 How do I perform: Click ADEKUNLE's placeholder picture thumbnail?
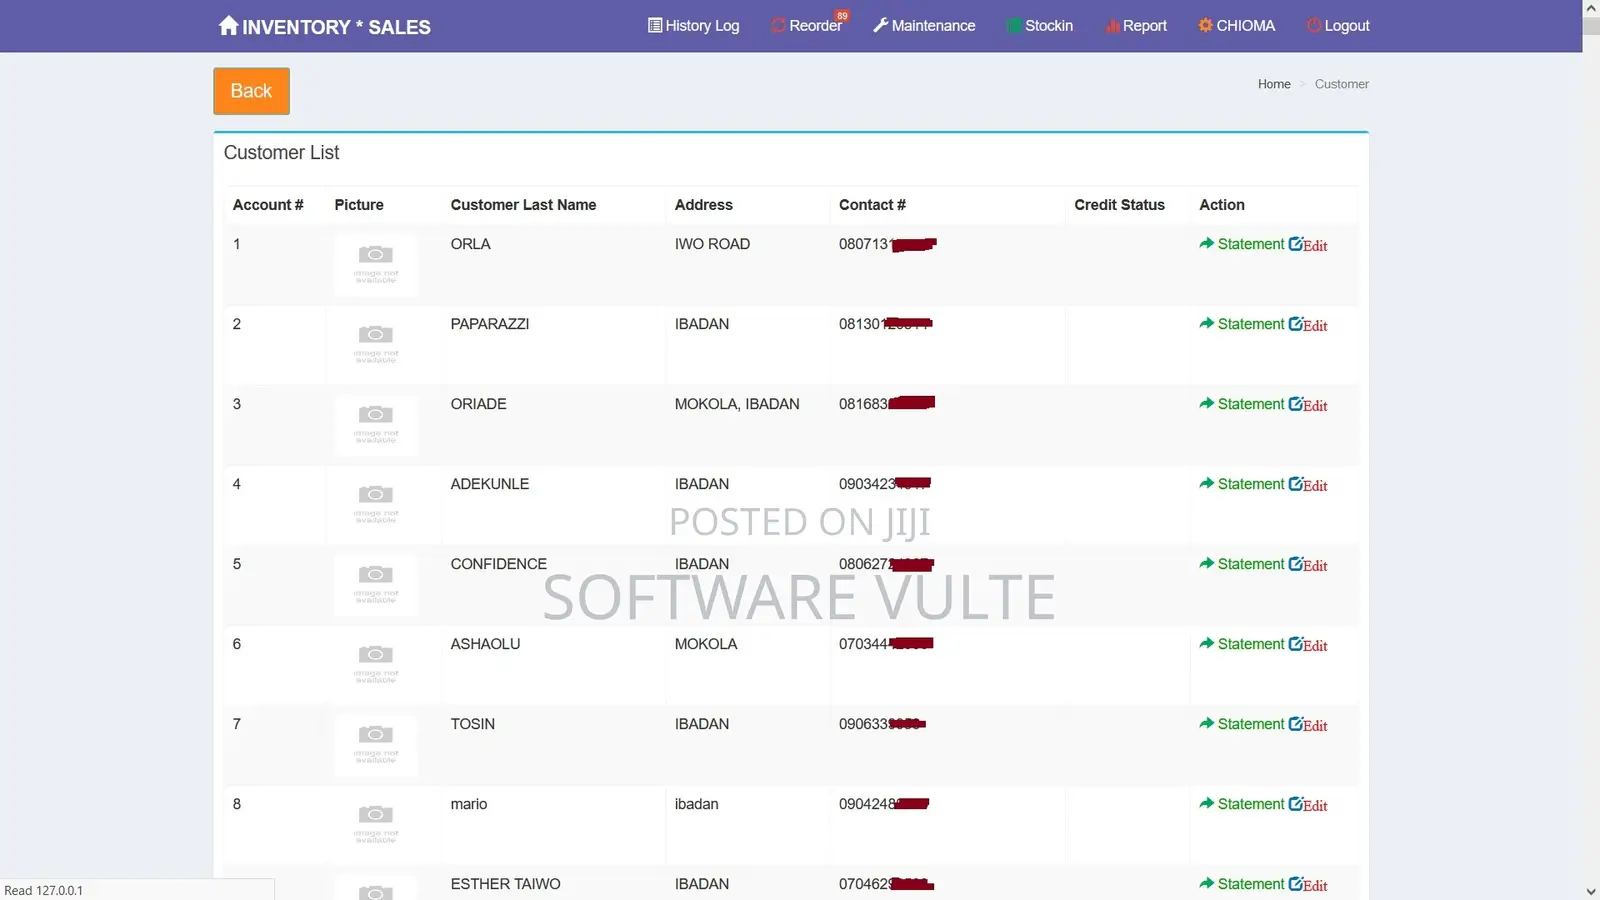coord(376,505)
